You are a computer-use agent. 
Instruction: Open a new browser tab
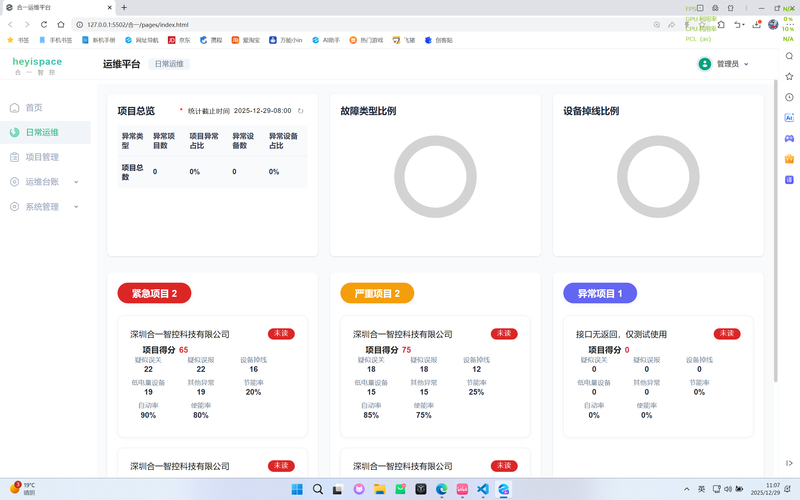pos(124,8)
